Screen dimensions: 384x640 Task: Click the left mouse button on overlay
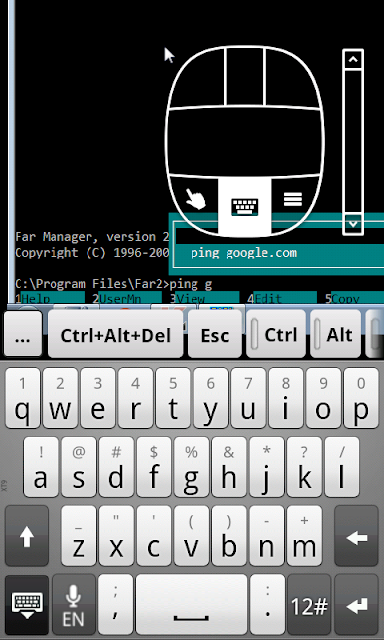[198, 78]
